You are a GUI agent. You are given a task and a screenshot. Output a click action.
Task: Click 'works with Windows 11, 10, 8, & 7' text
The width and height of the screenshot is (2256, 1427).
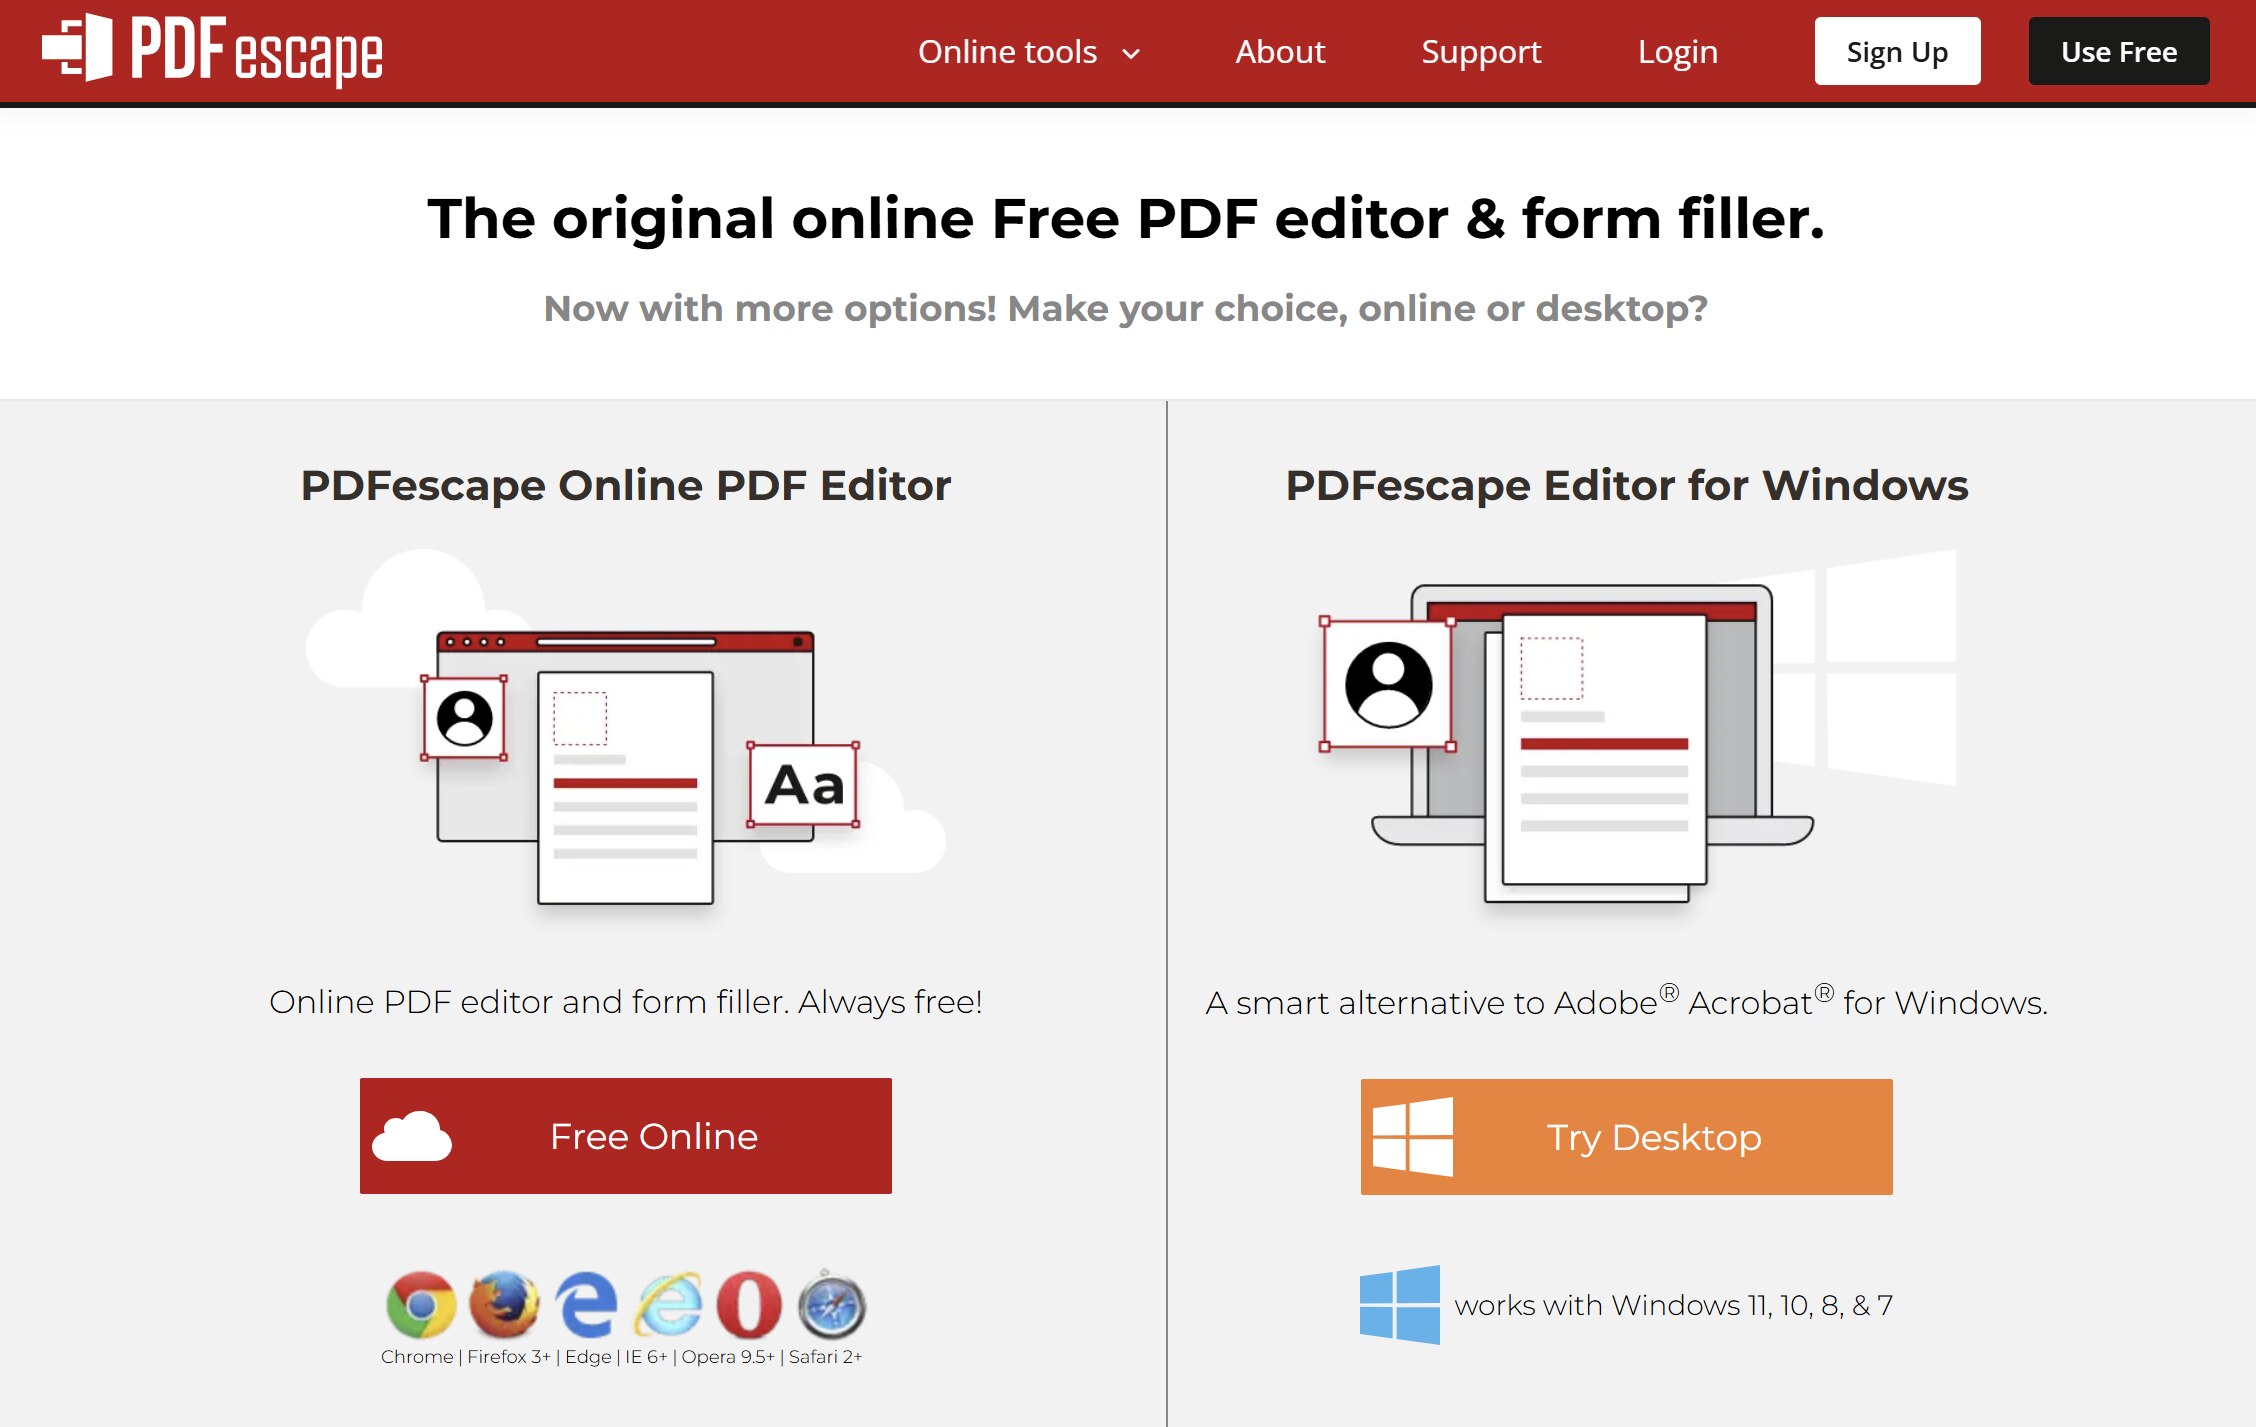coord(1674,1306)
